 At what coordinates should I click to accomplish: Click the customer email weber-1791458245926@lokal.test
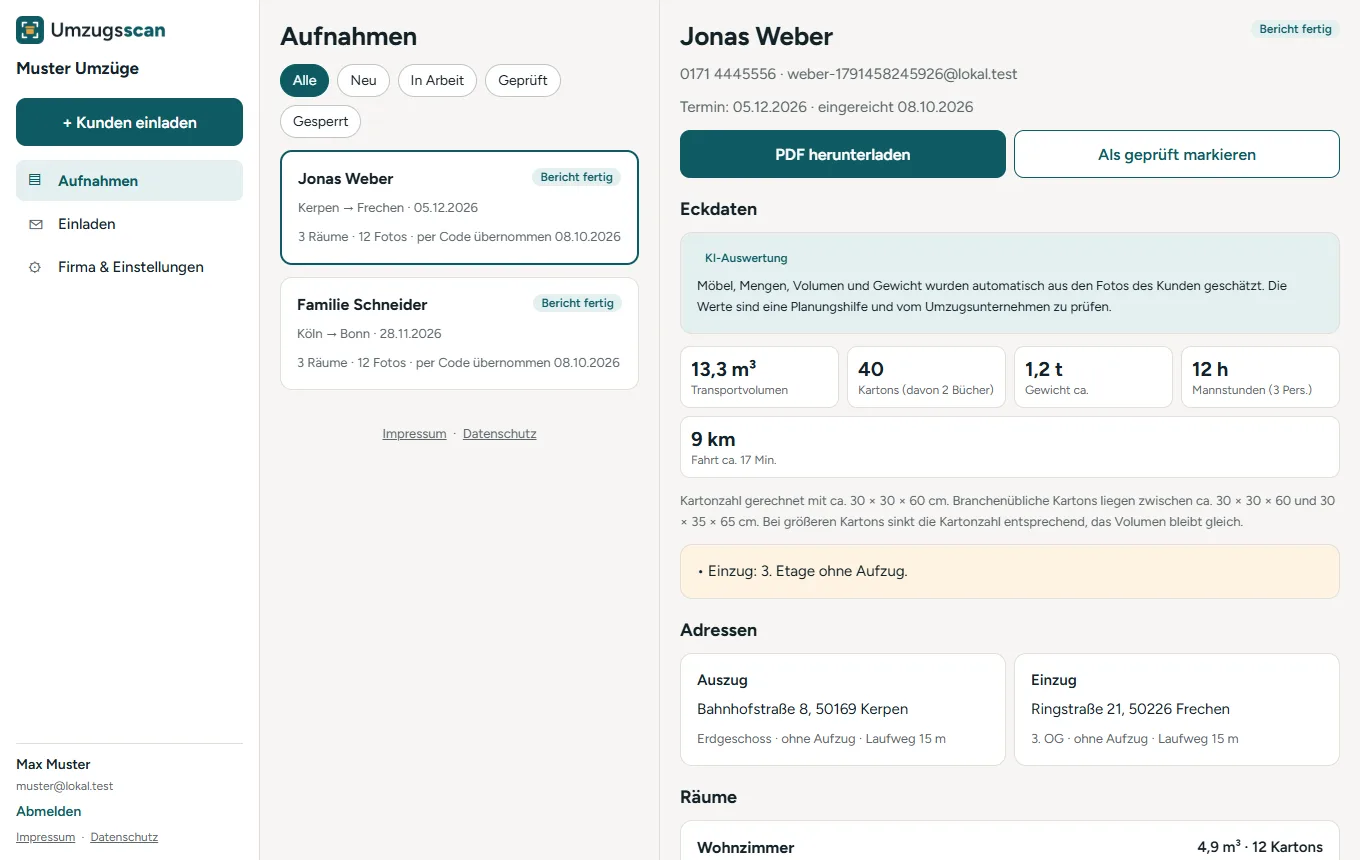902,74
